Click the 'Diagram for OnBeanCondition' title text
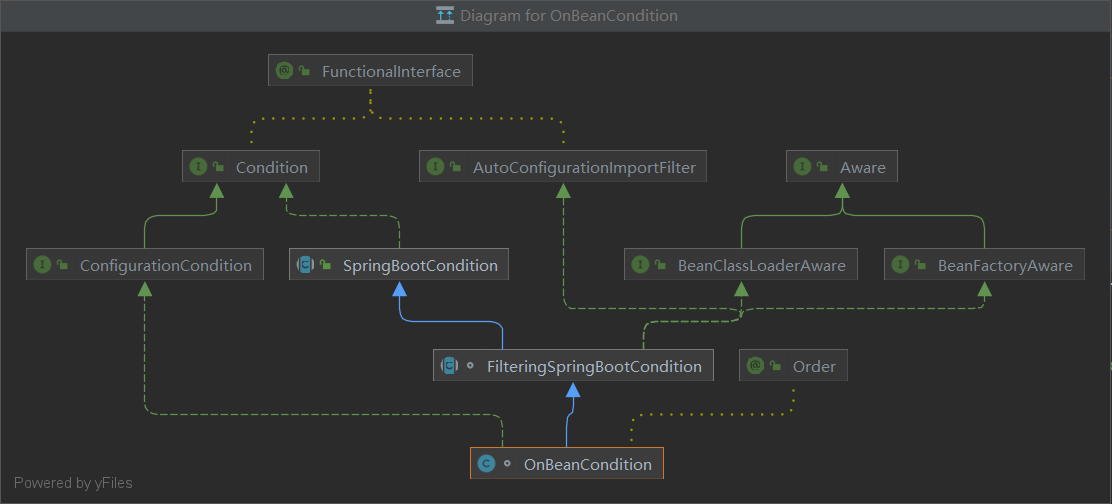Viewport: 1112px width, 504px height. coord(569,16)
